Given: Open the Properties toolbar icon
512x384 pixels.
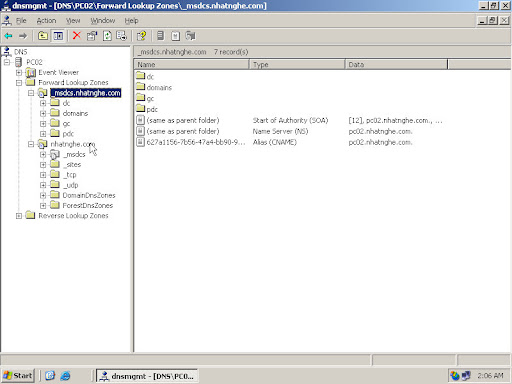Looking at the screenshot, I should (92, 36).
